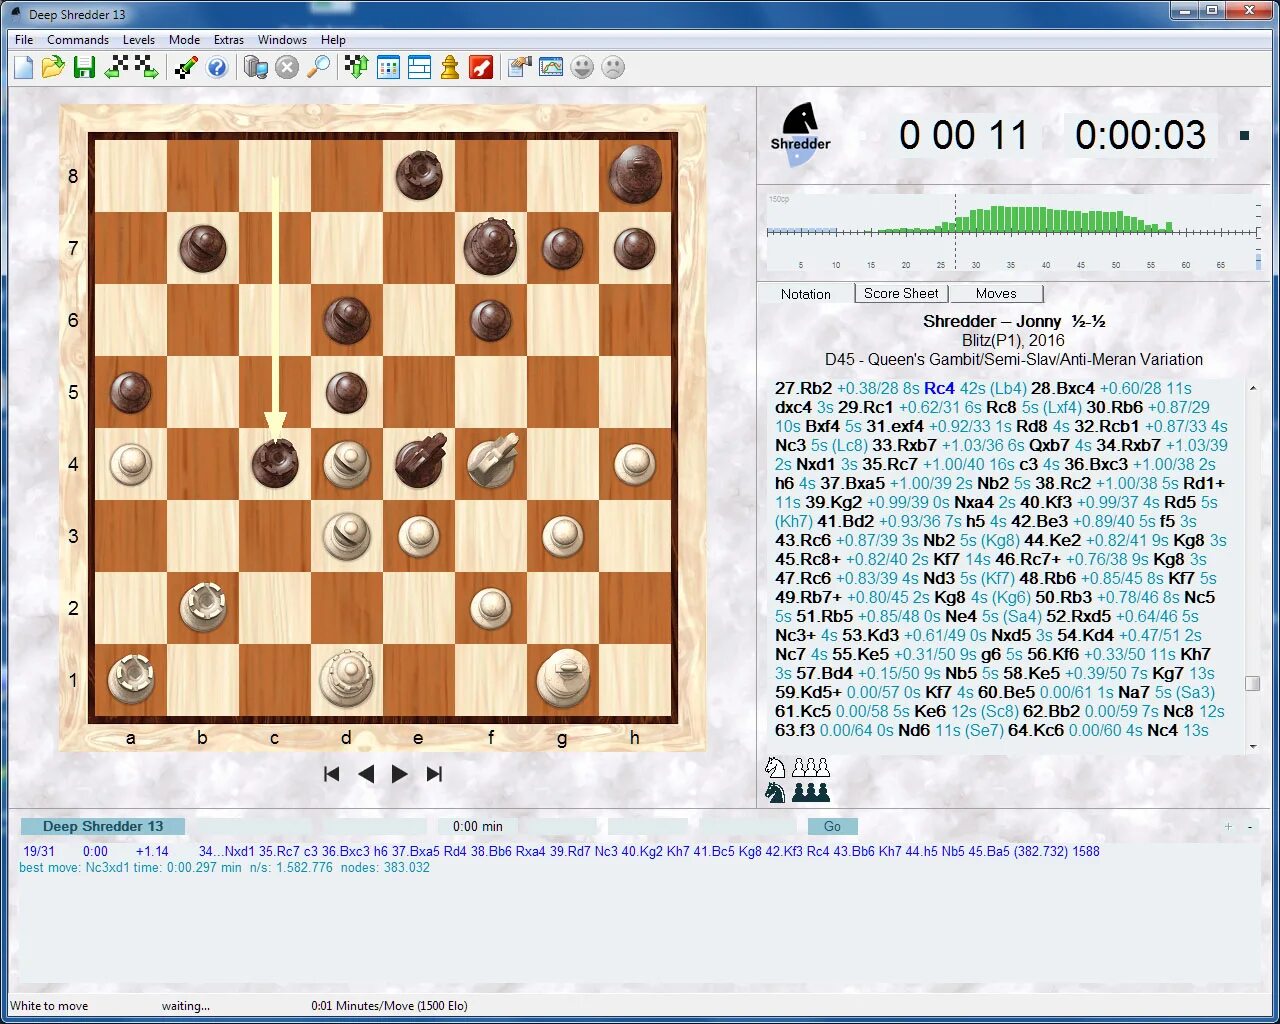Click the black king on h8
Image resolution: width=1280 pixels, height=1024 pixels.
tap(635, 174)
